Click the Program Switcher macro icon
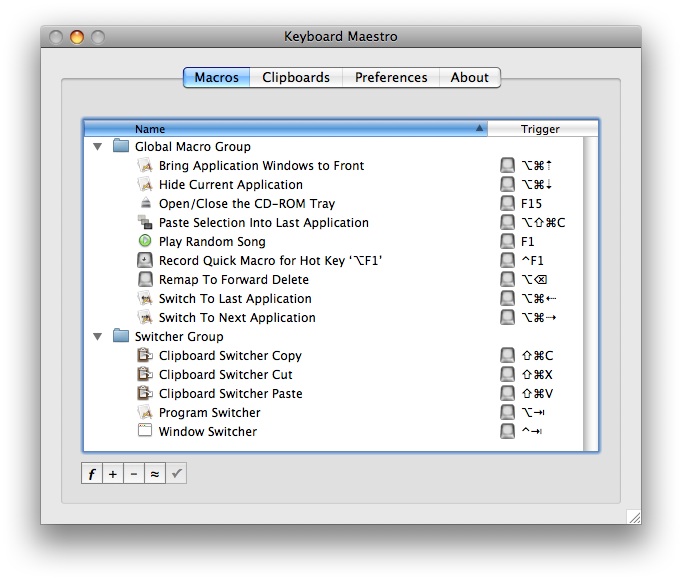682x580 pixels. point(145,412)
